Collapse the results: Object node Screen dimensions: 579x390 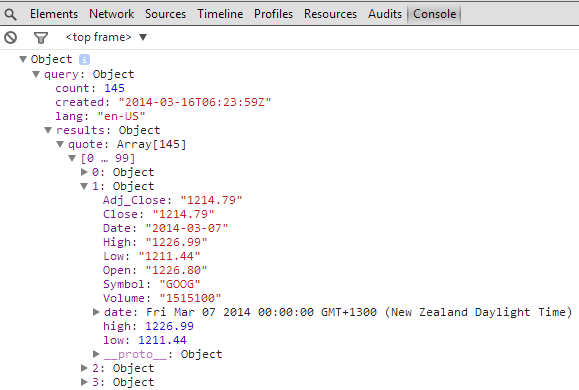point(48,130)
